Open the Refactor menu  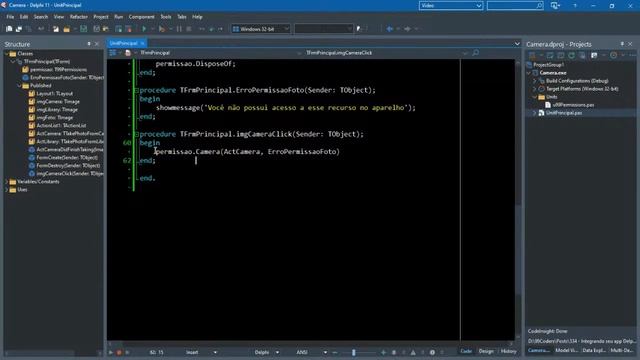[x=78, y=17]
